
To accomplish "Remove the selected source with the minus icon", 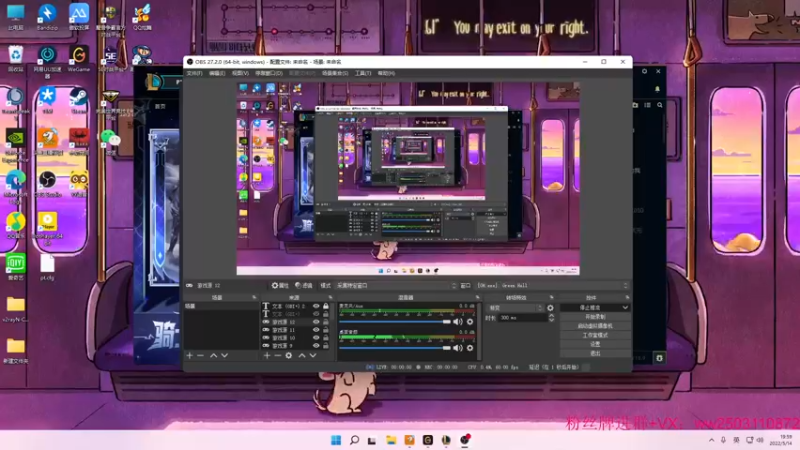I will pyautogui.click(x=278, y=356).
